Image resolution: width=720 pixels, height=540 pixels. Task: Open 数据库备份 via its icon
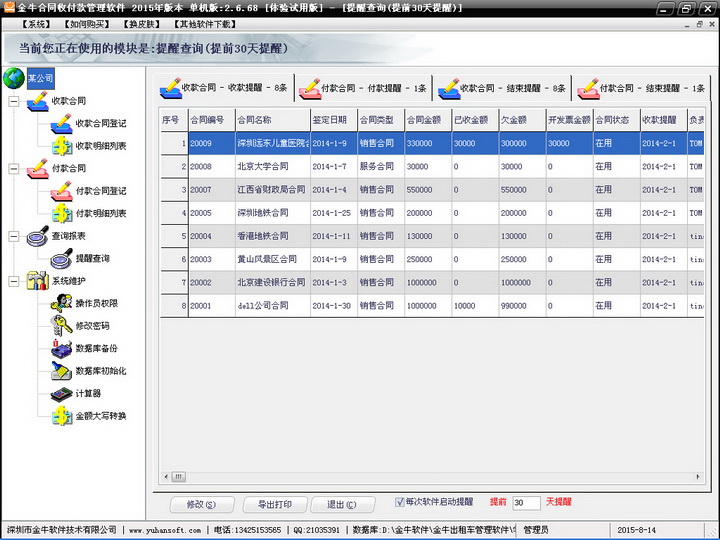pyautogui.click(x=62, y=349)
